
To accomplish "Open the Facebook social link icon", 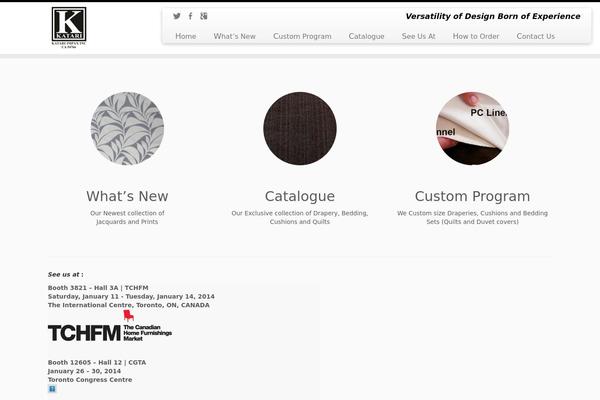I will [191, 16].
